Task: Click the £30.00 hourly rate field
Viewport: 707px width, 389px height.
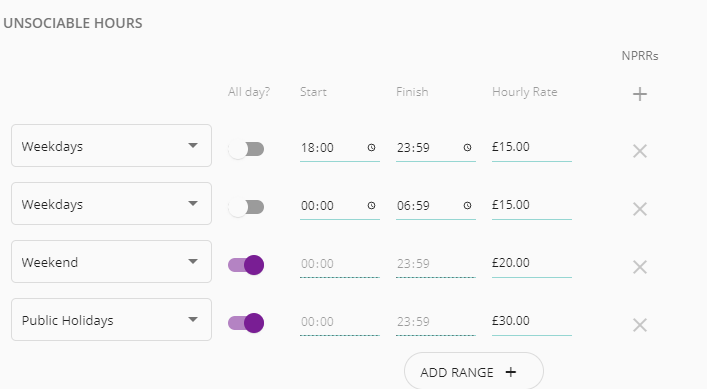Action: pyautogui.click(x=532, y=322)
